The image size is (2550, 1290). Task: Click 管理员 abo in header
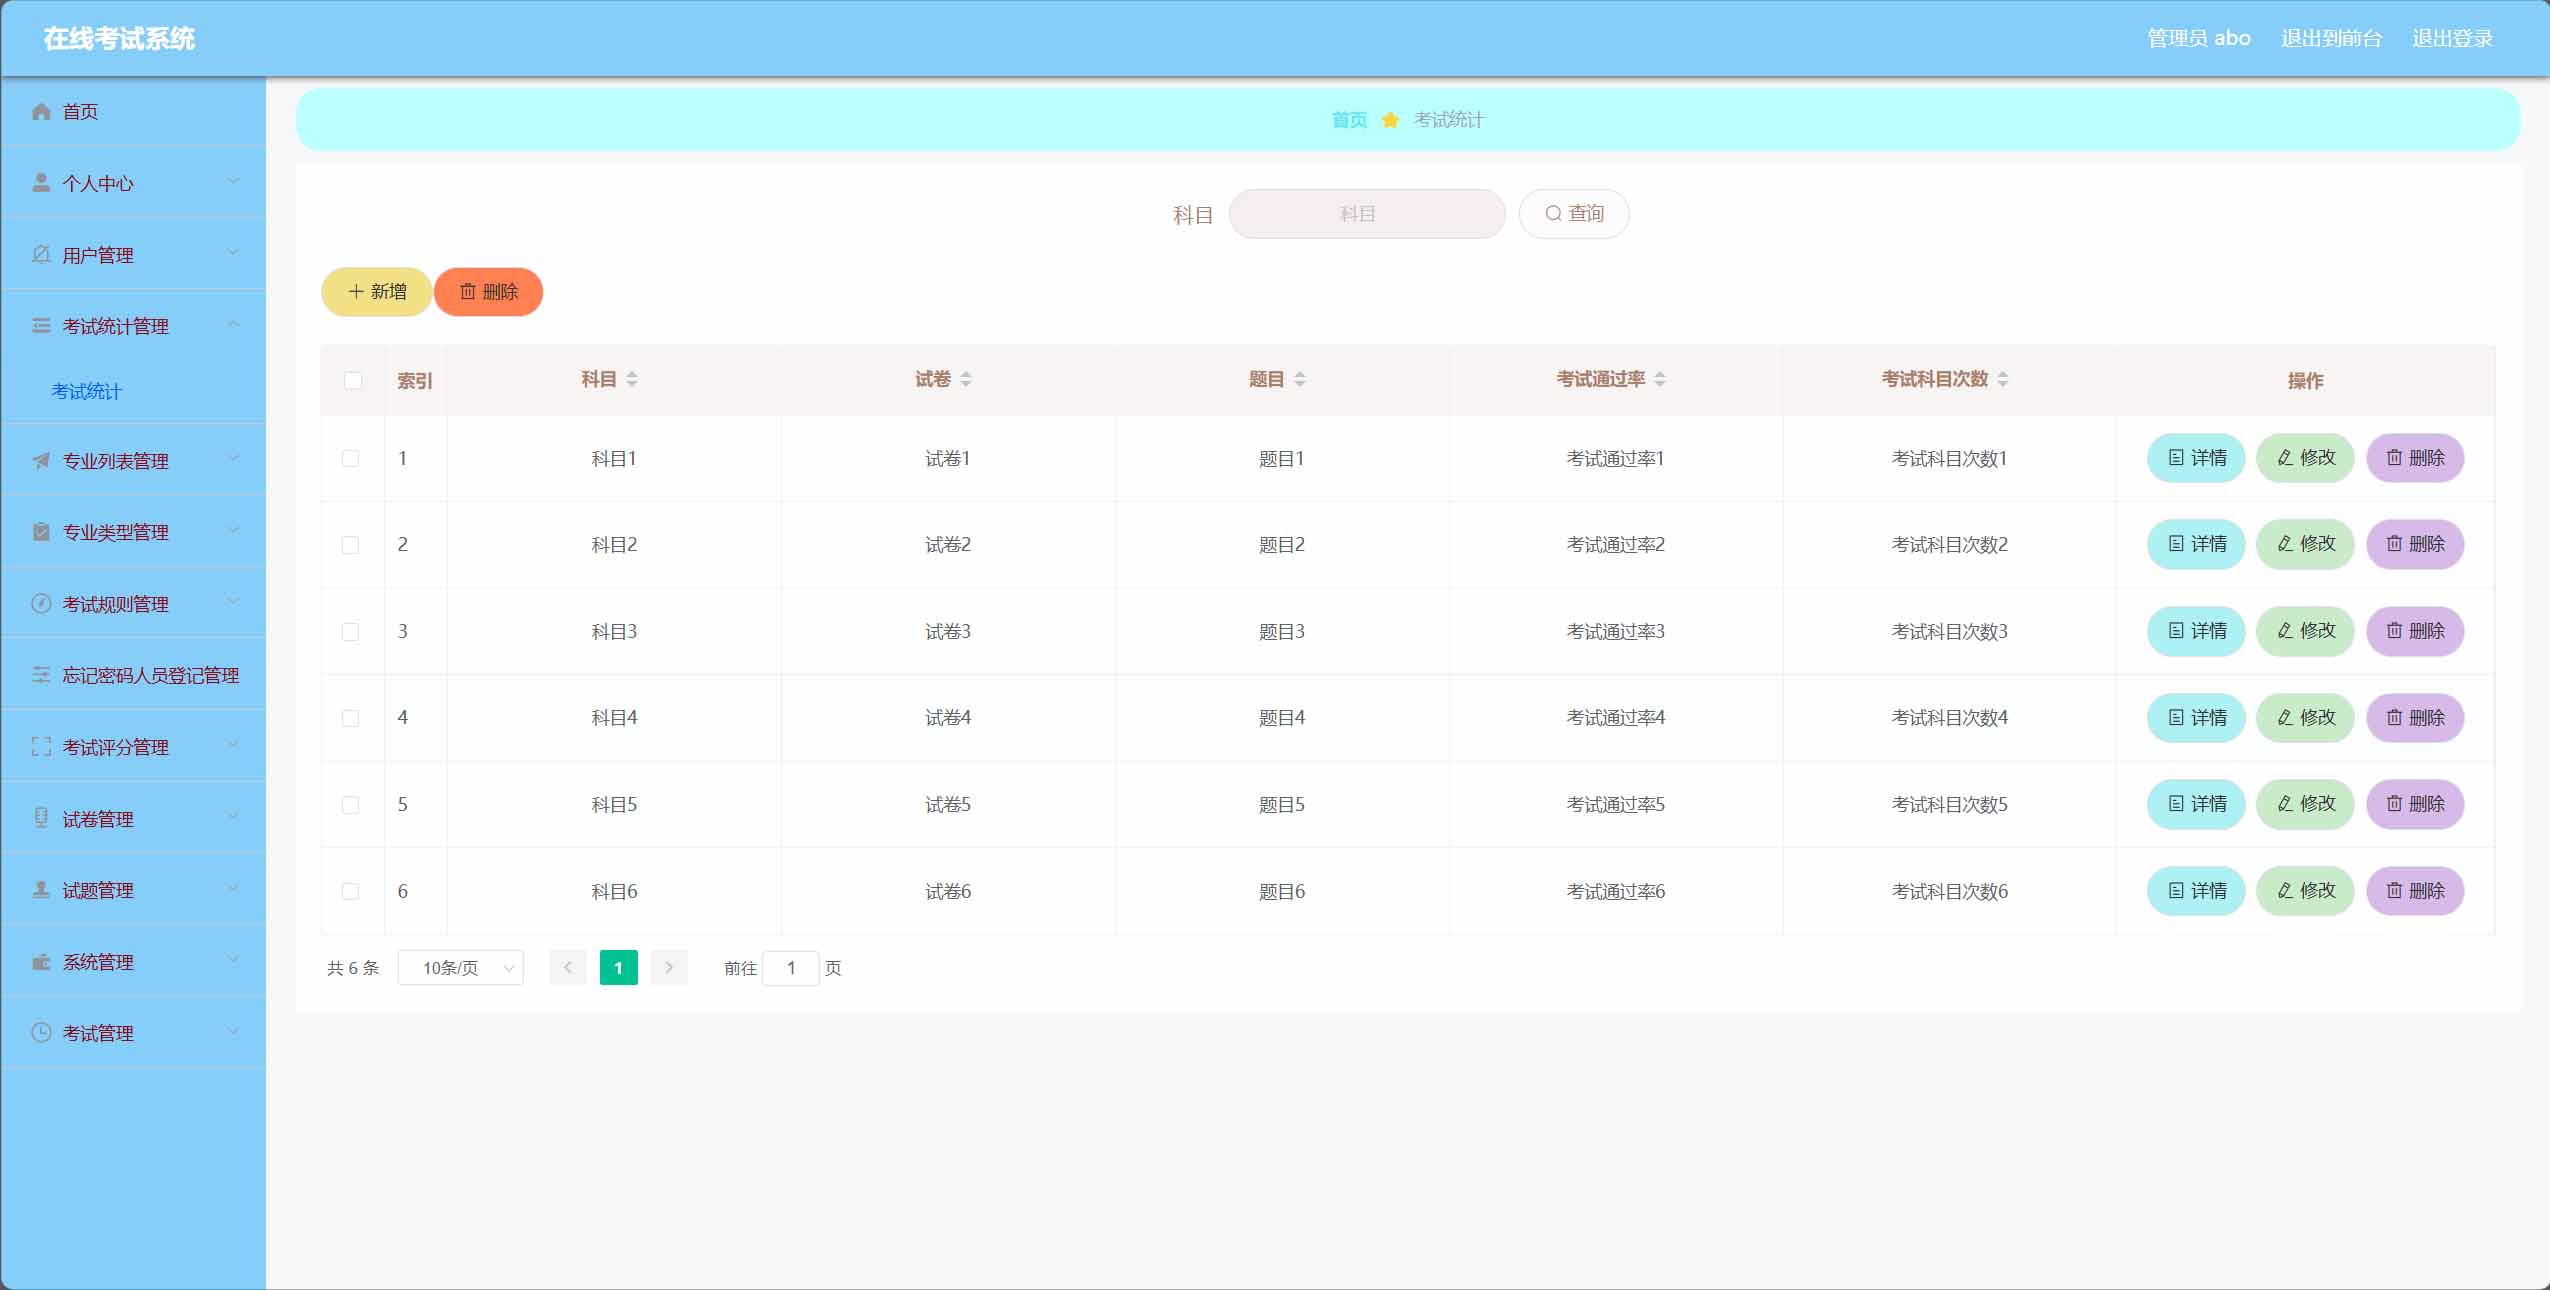point(2199,38)
